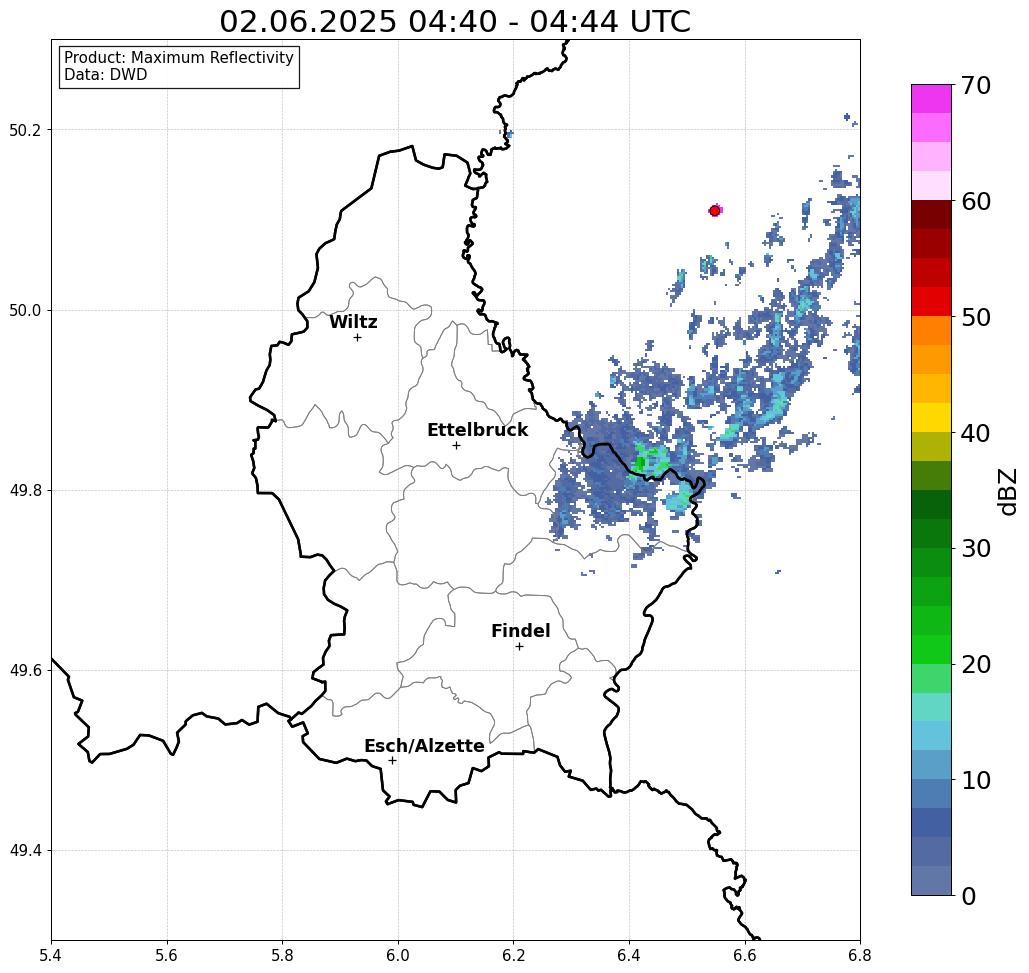Click the light blue colorbar segment above 10

(x=931, y=765)
